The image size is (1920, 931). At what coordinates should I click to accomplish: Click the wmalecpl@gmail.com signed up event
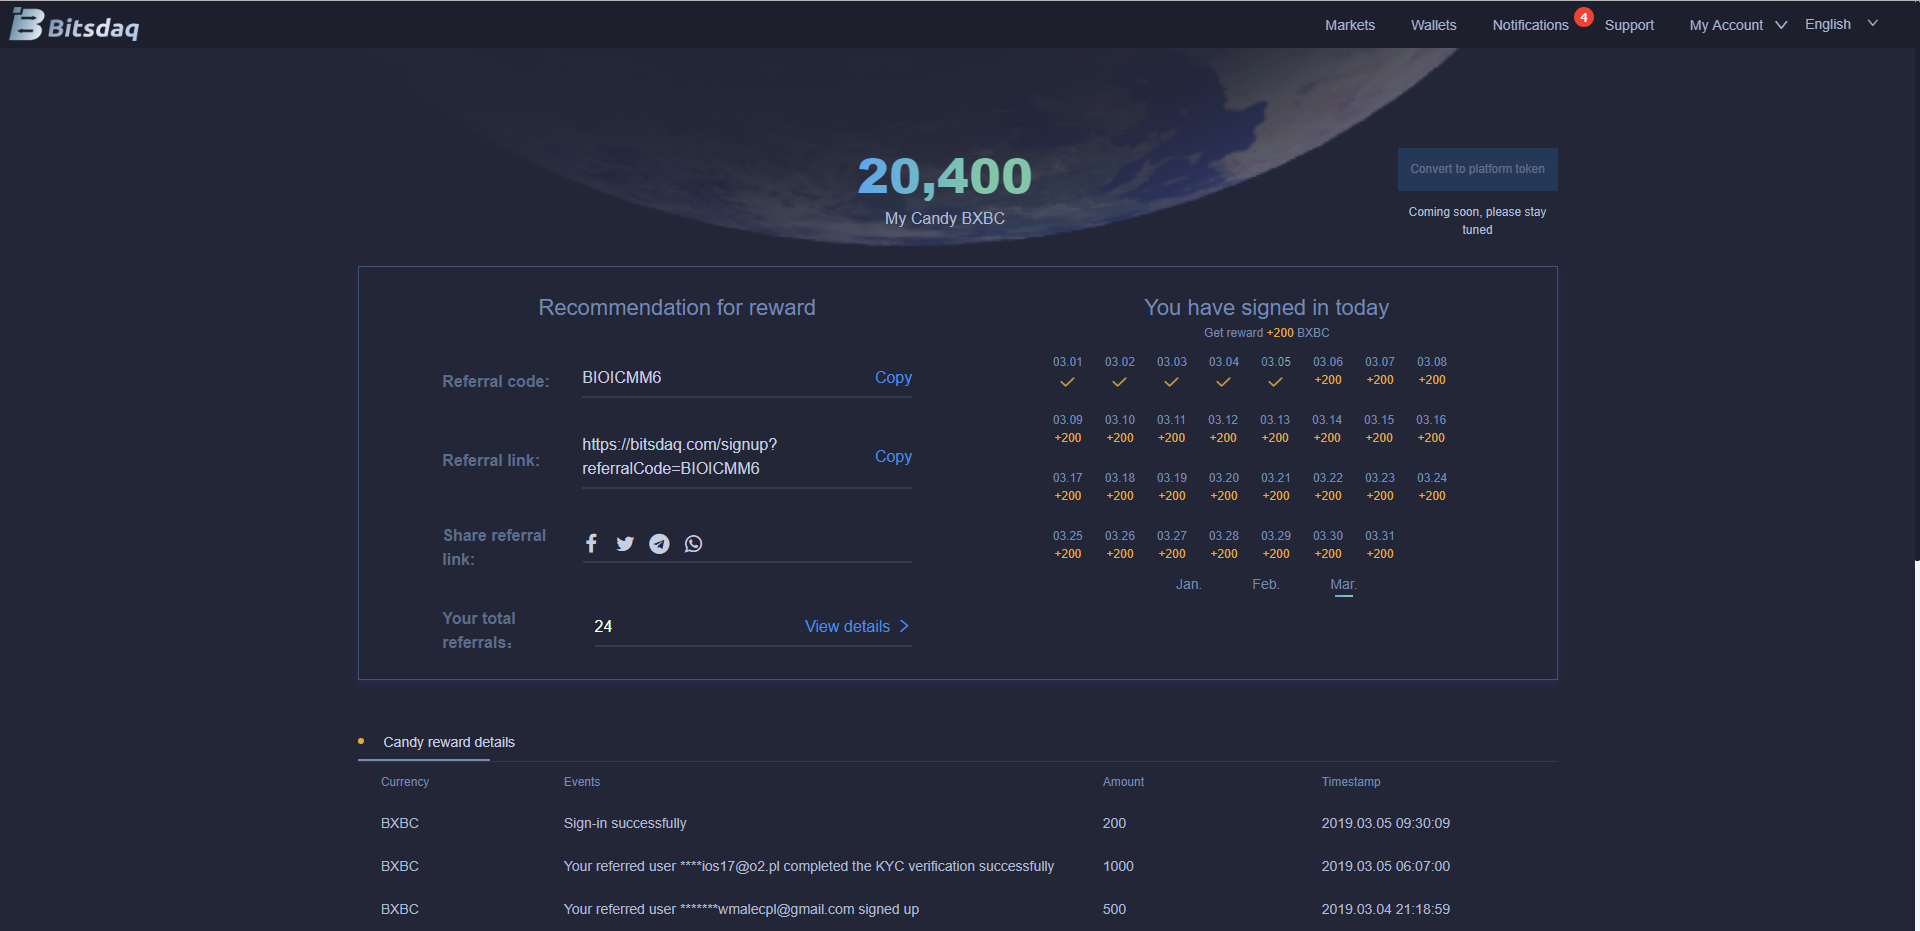pyautogui.click(x=741, y=909)
